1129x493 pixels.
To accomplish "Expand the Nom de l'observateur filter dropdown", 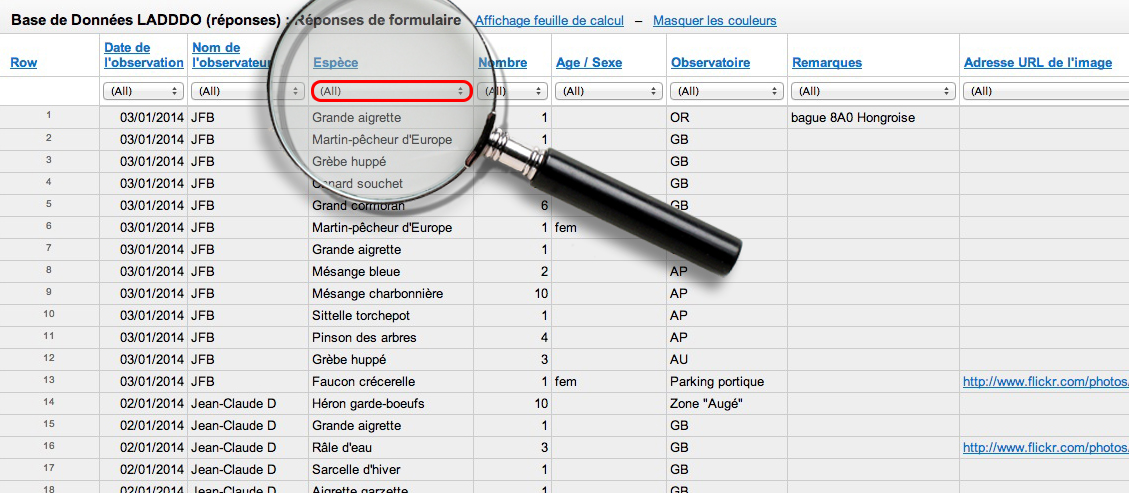I will click(232, 91).
